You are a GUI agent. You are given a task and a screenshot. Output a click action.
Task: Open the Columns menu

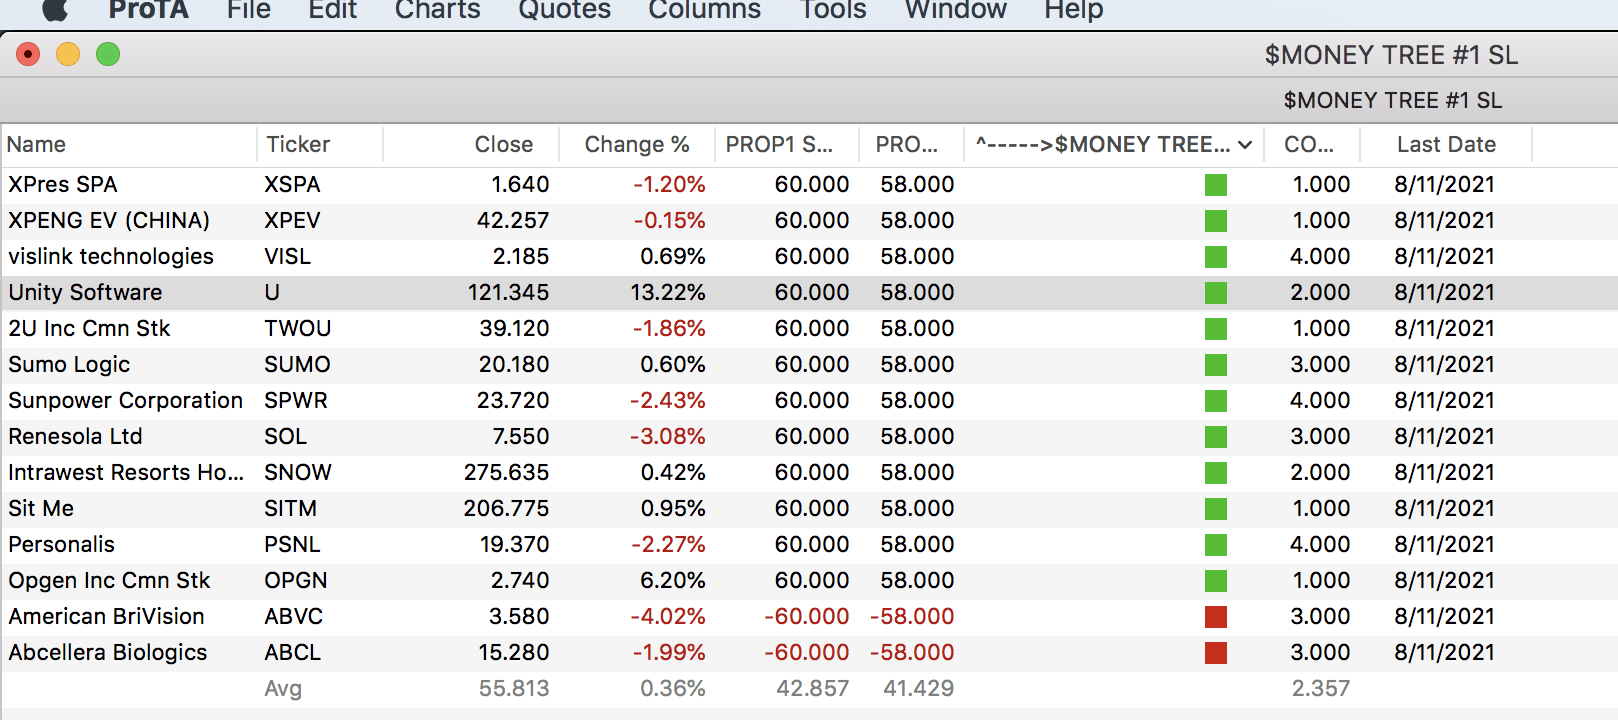click(704, 10)
